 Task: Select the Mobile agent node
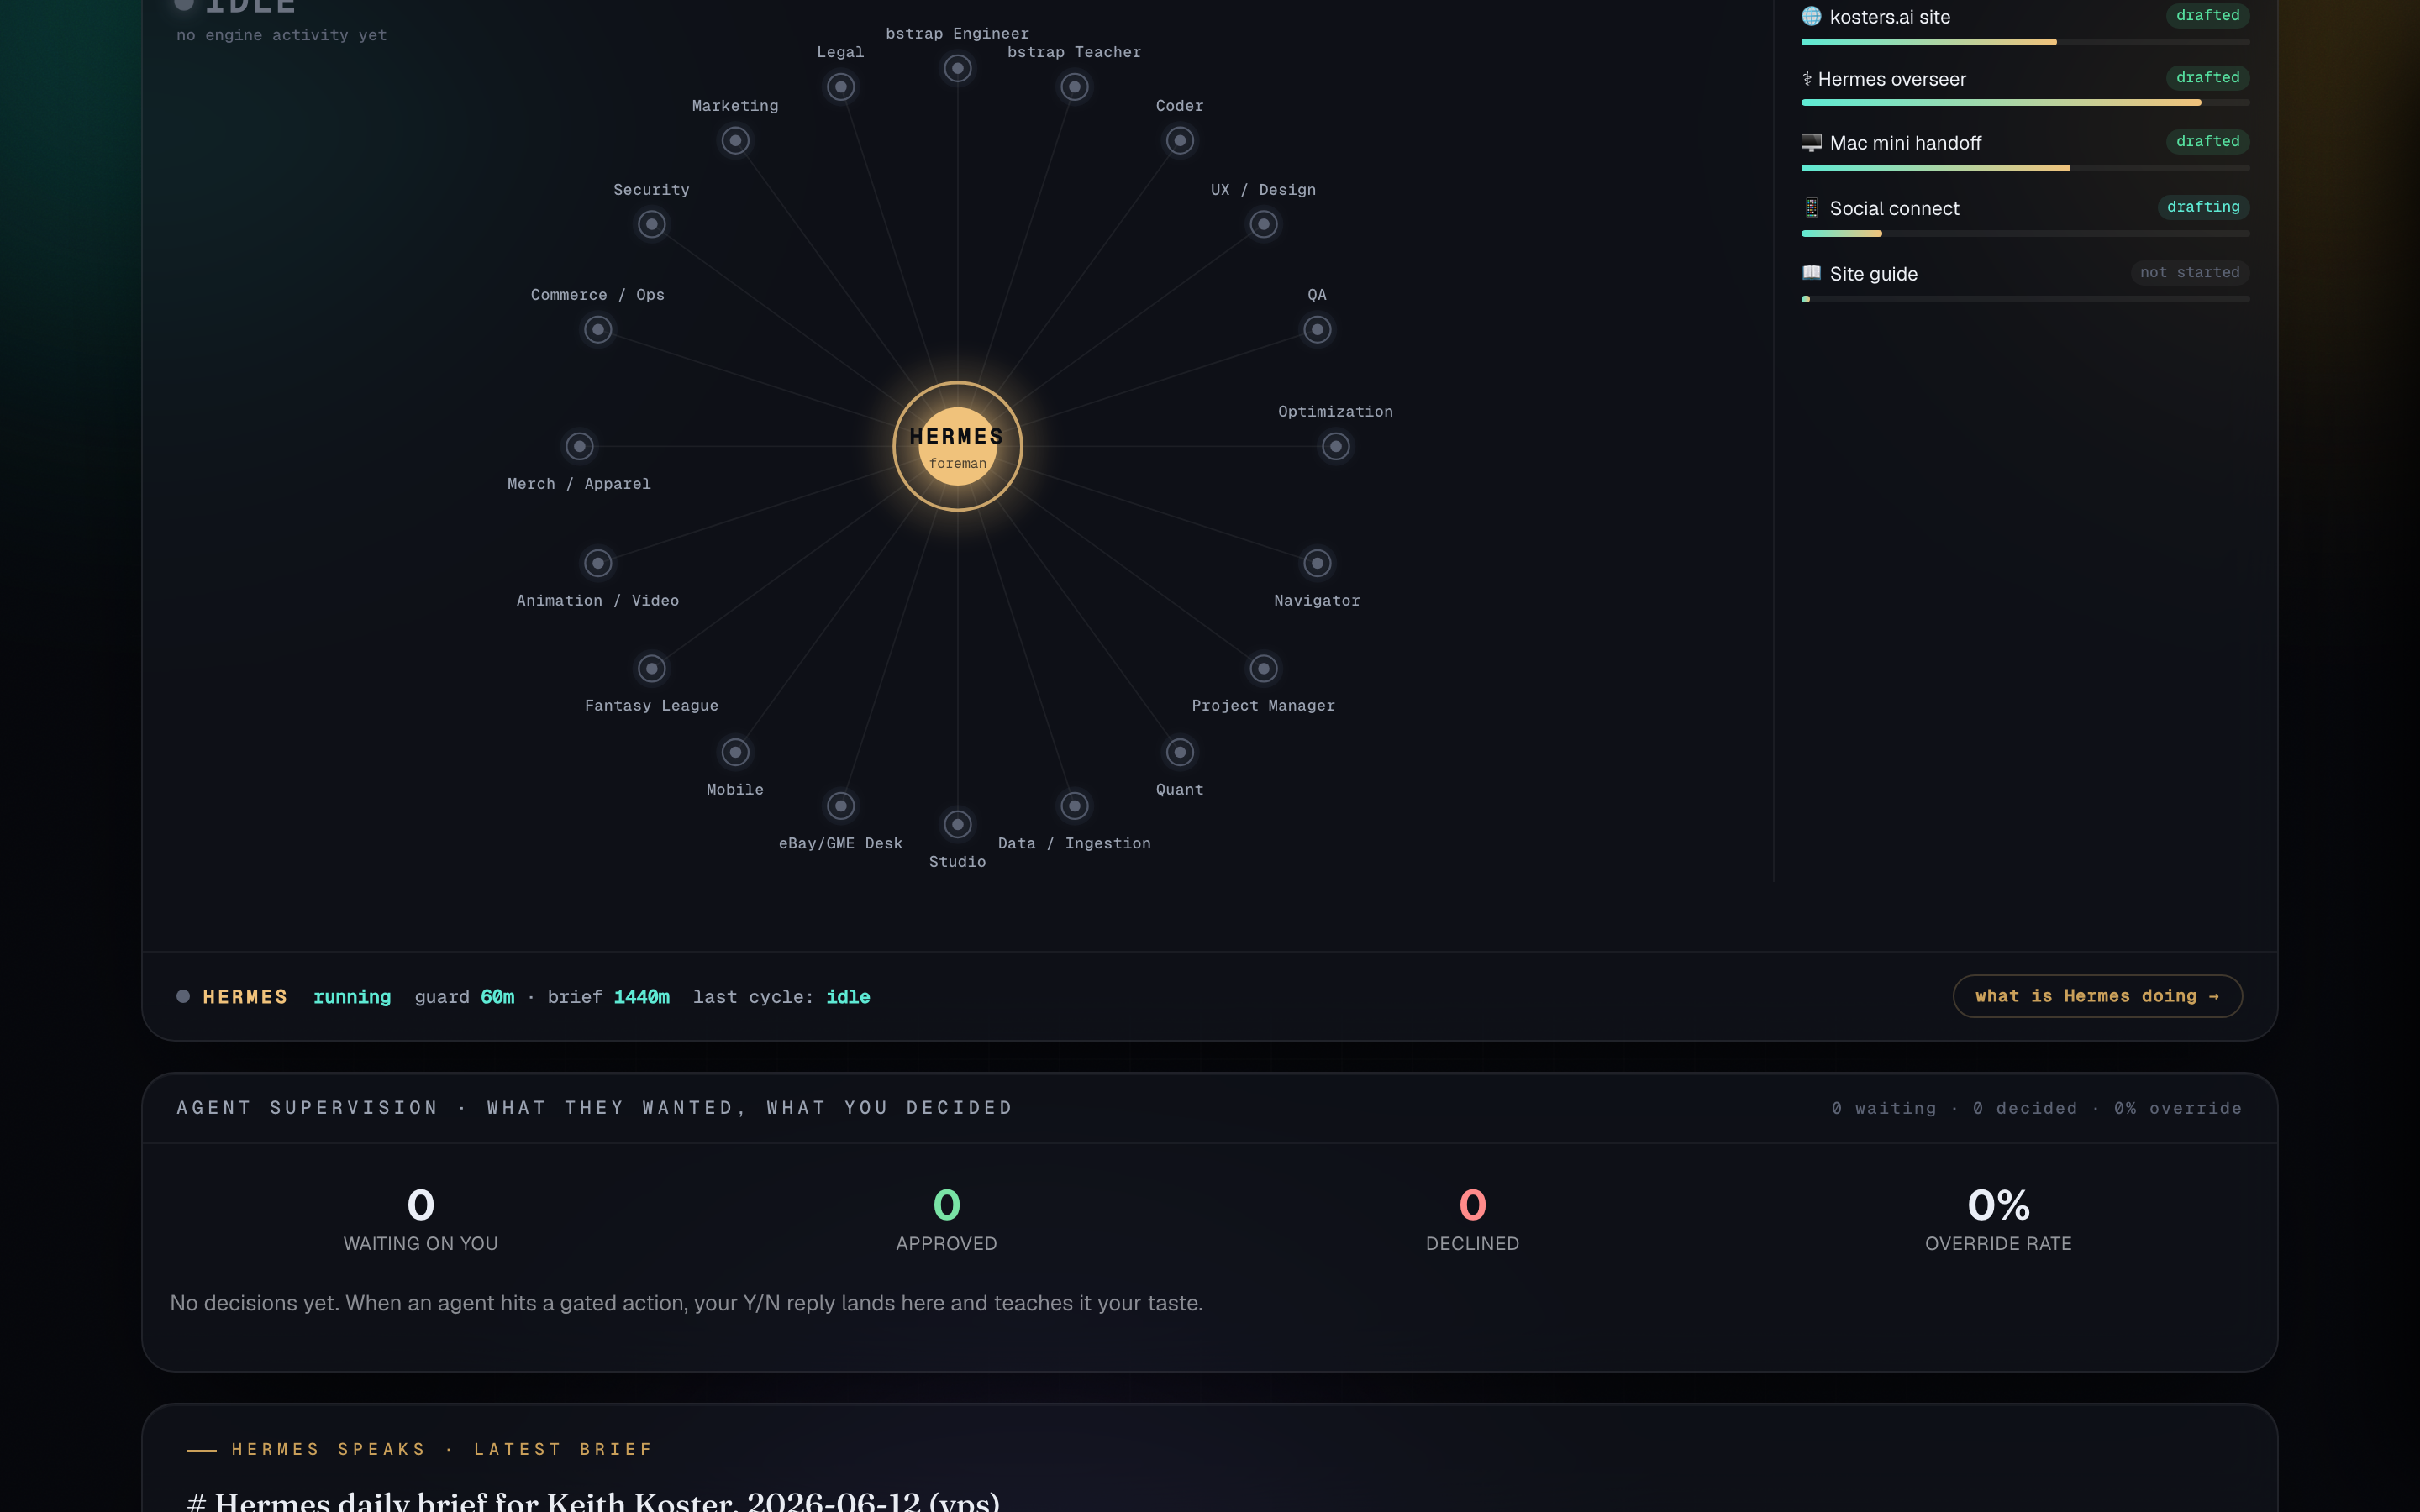735,752
